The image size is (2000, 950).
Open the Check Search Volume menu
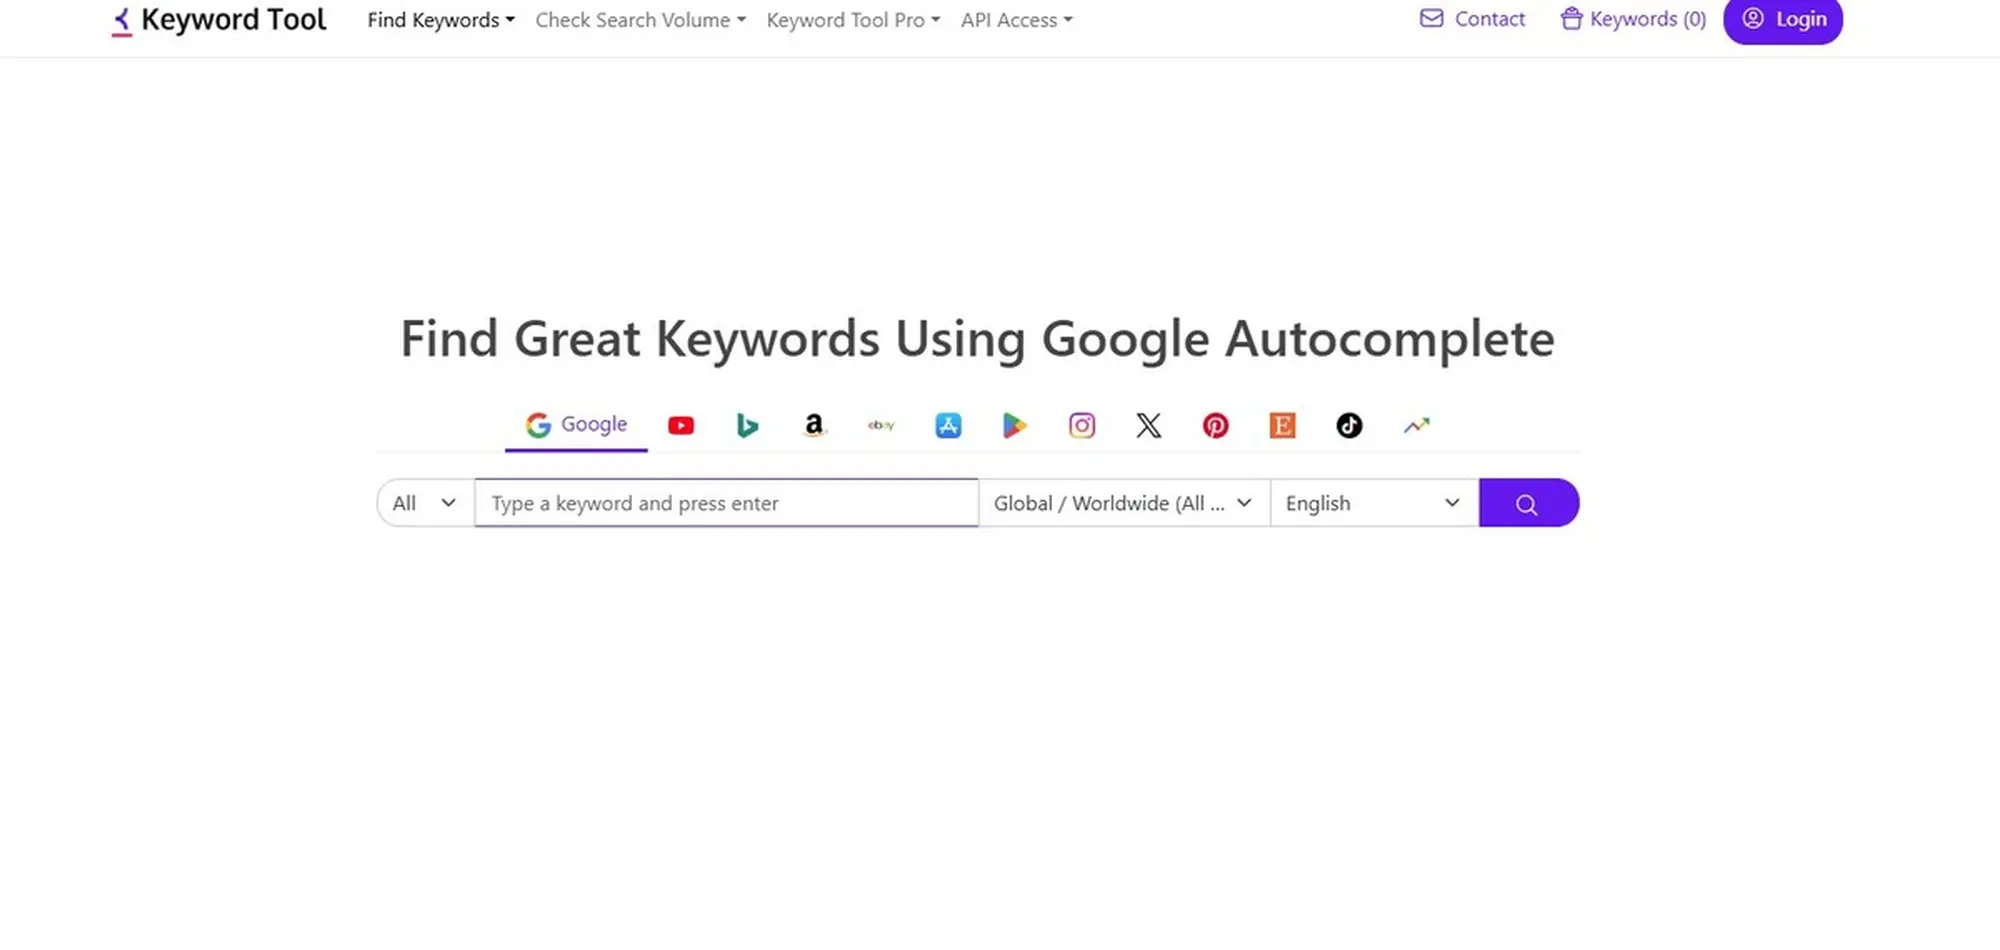[x=641, y=20]
